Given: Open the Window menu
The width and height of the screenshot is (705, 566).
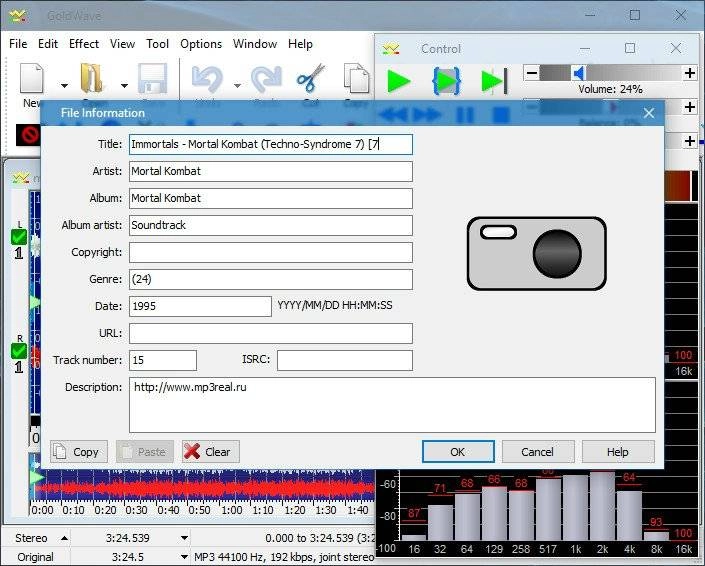Looking at the screenshot, I should coord(255,44).
